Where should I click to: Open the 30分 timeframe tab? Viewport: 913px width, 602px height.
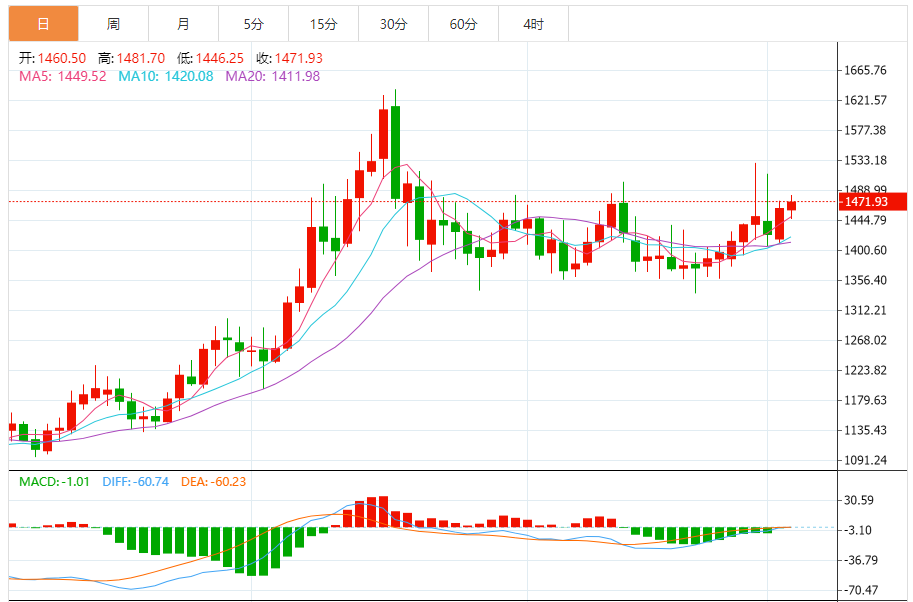pos(393,24)
